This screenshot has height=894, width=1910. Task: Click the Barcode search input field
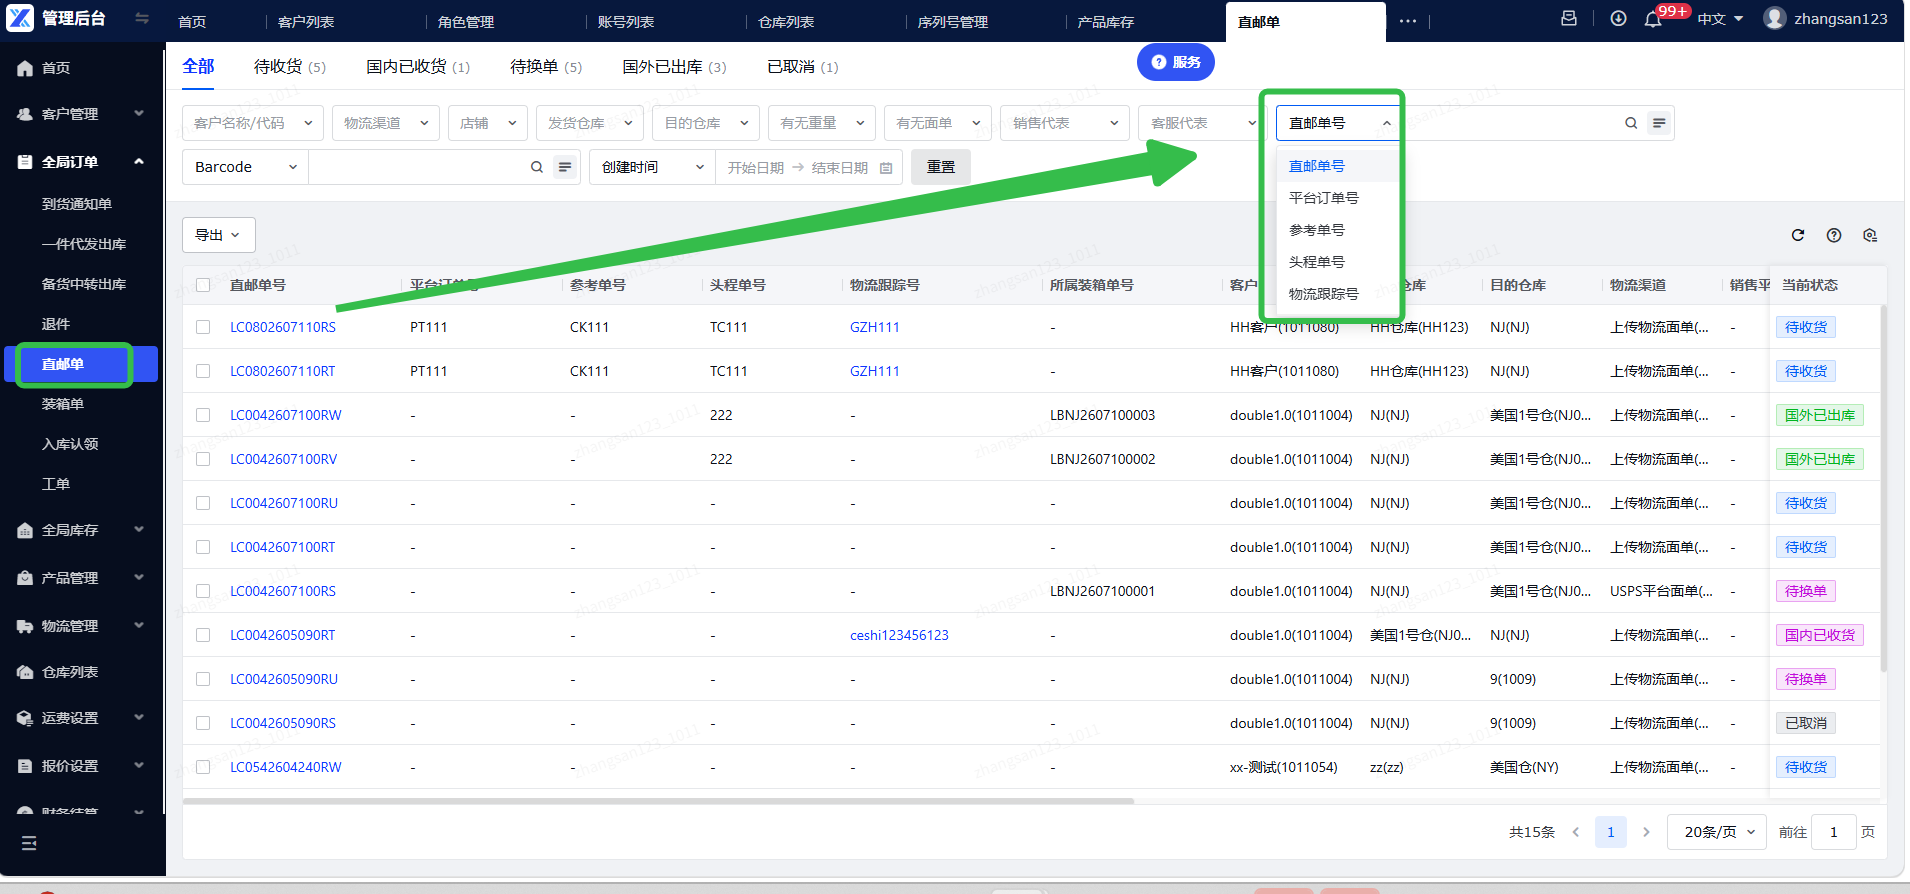[x=419, y=167]
